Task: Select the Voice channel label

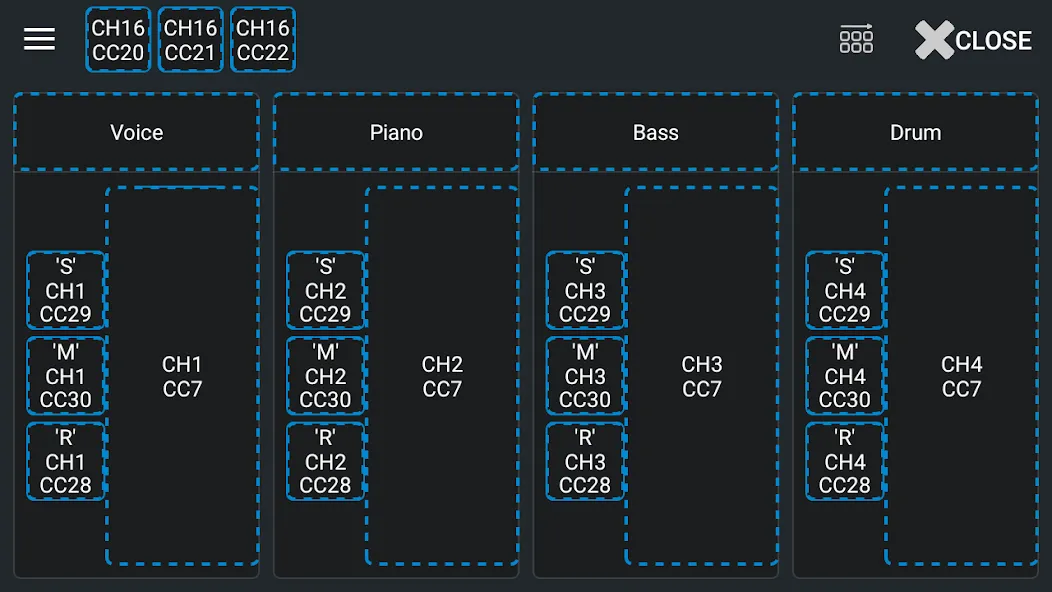Action: (137, 132)
